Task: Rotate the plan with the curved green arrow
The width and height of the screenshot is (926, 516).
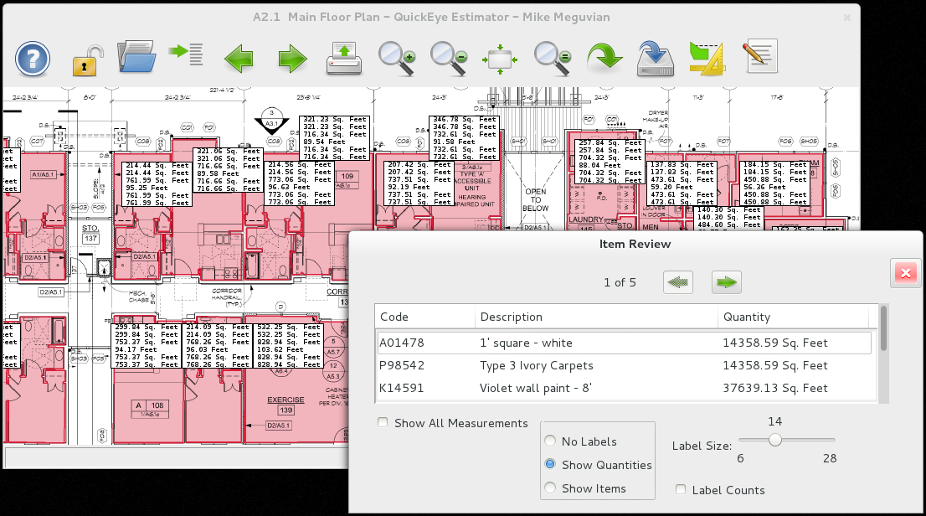Action: coord(604,58)
